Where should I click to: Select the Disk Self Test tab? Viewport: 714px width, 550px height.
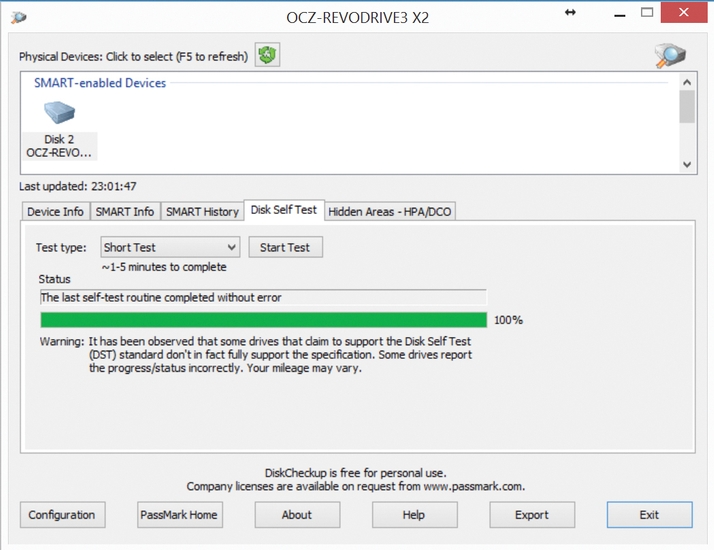click(x=284, y=210)
